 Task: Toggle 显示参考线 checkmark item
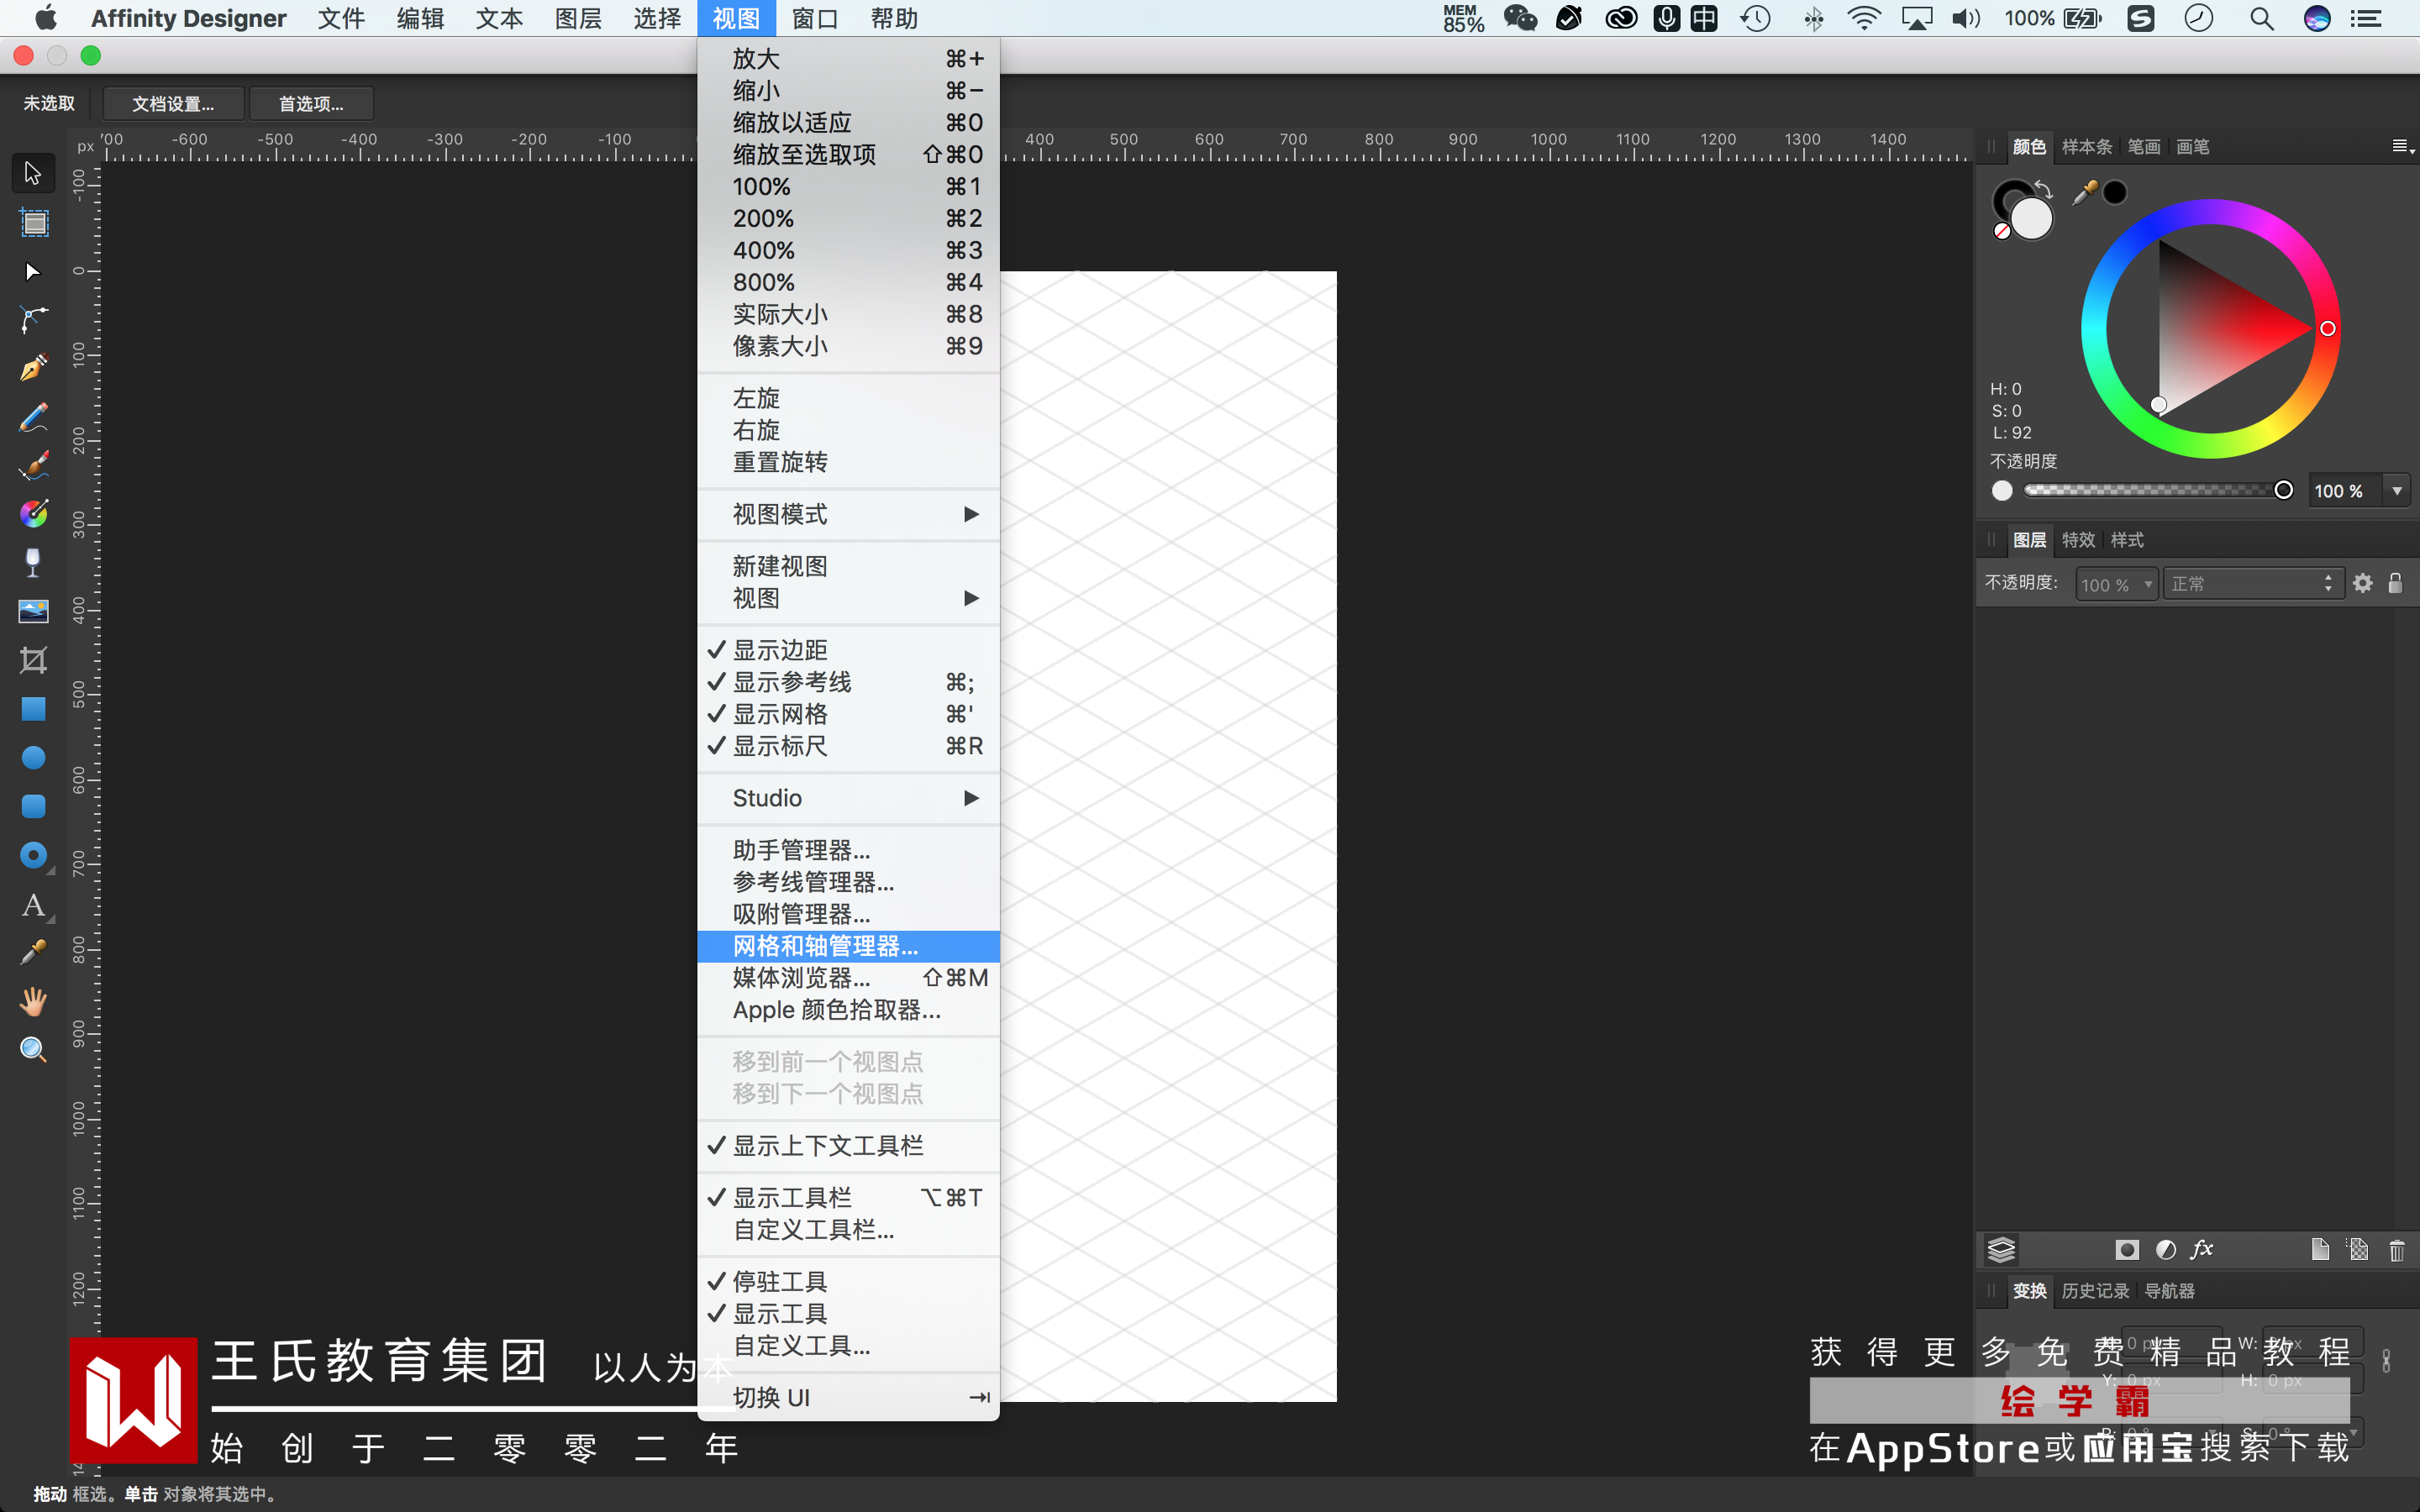(791, 682)
